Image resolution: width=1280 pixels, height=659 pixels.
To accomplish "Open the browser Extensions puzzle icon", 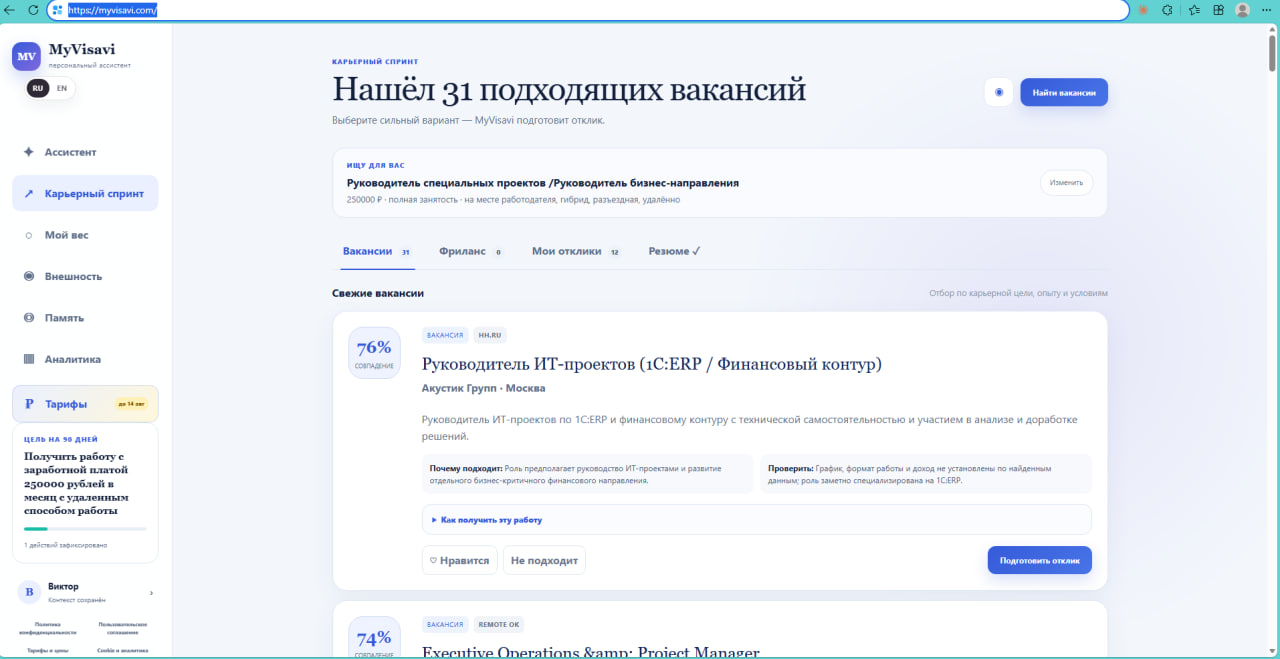I will point(1167,10).
